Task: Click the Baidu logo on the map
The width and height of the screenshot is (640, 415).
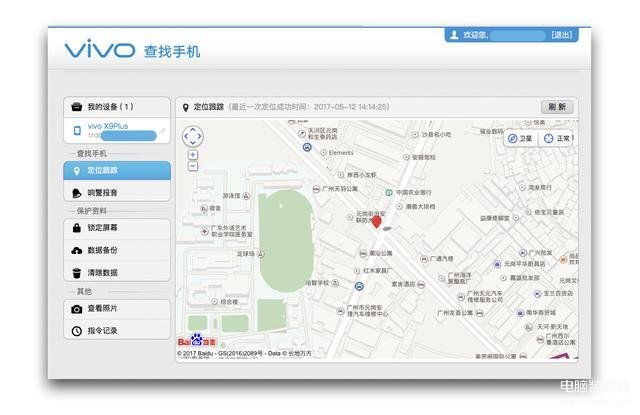Action: pos(196,340)
